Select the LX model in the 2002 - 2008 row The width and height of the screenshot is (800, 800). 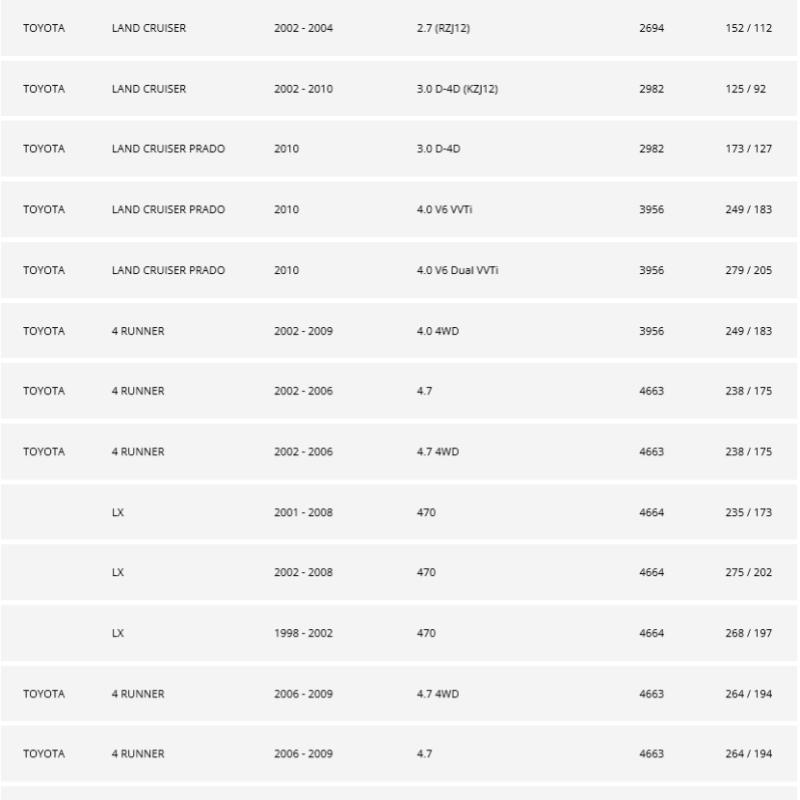pyautogui.click(x=118, y=573)
